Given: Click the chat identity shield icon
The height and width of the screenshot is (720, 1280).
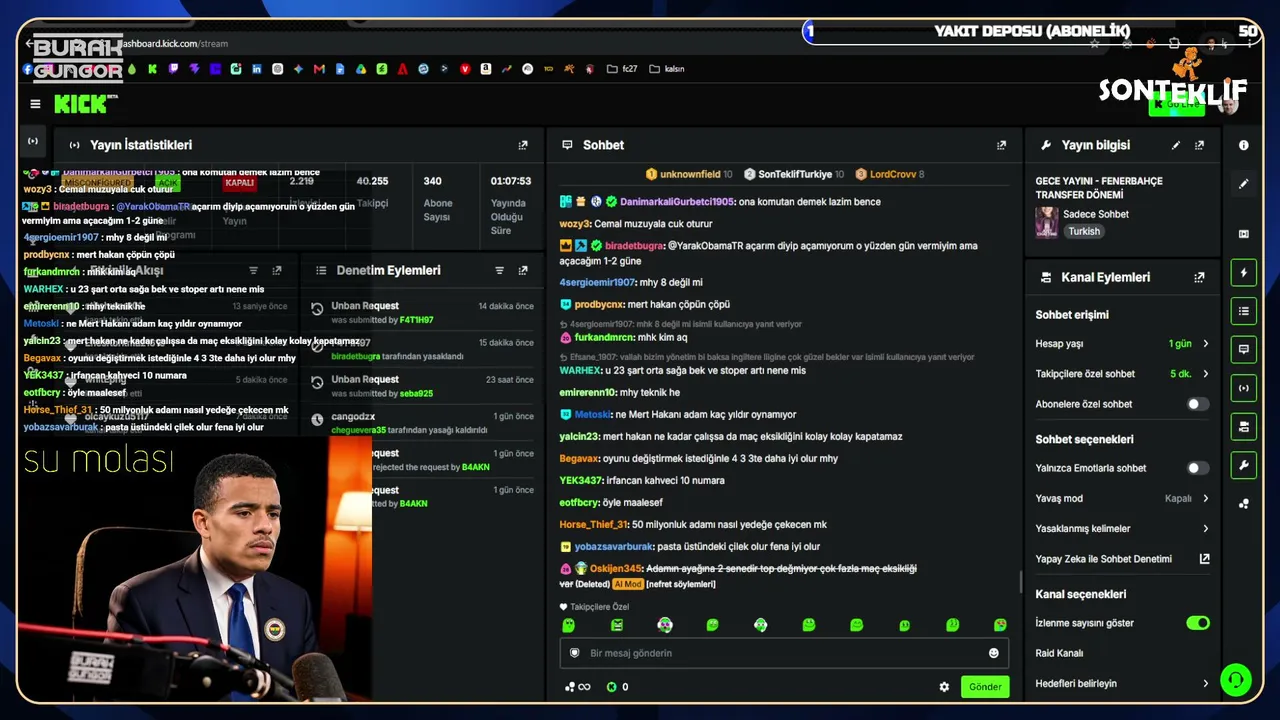Looking at the screenshot, I should [574, 653].
